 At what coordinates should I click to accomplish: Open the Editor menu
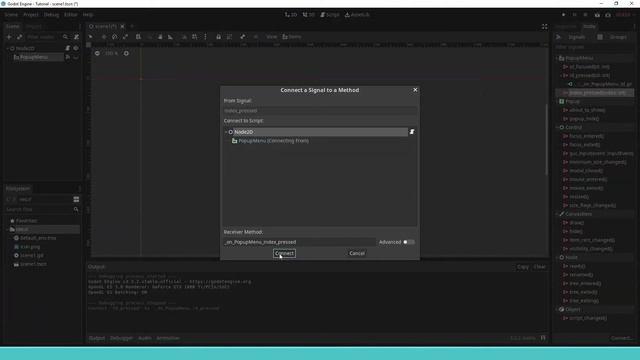pyautogui.click(x=70, y=15)
